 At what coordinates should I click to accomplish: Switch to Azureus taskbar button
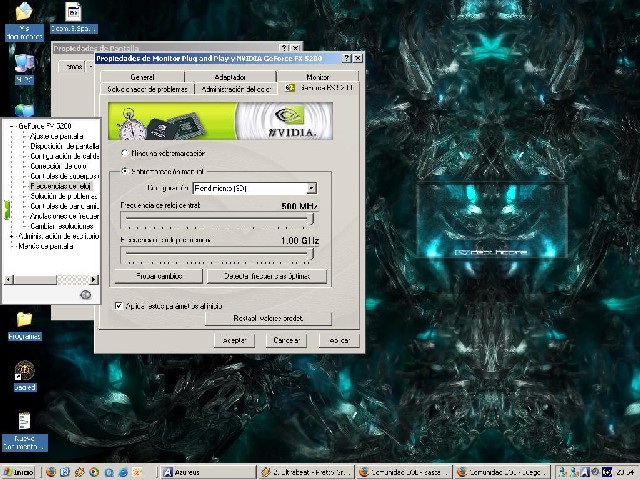point(207,472)
